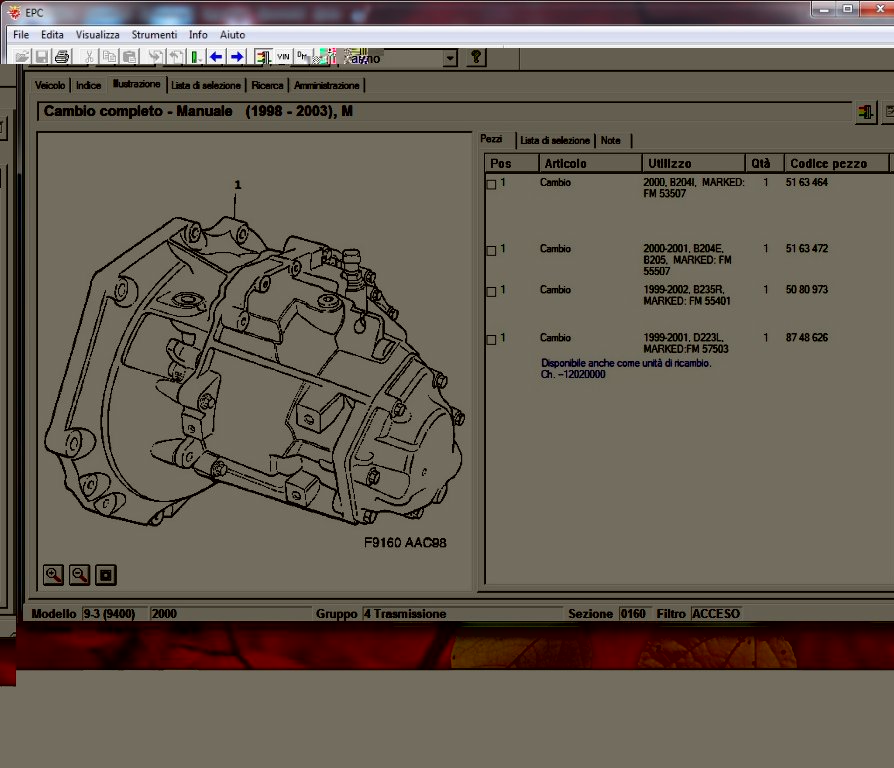Click the colored list toolbar icon

(263, 57)
